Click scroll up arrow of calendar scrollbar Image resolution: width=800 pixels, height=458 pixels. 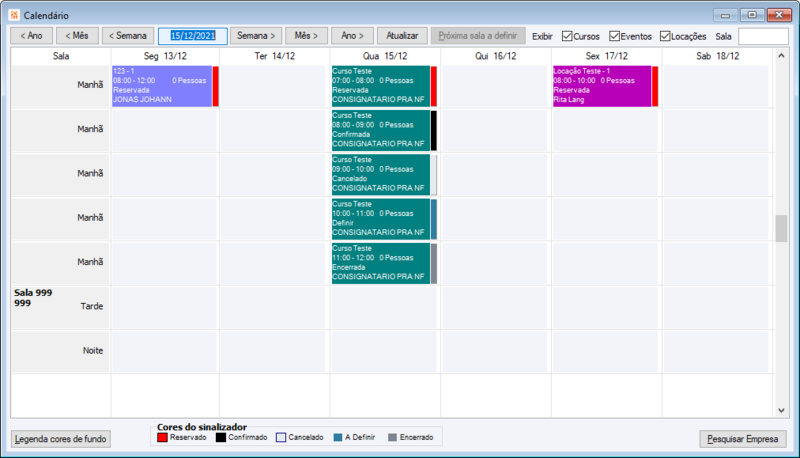coord(781,56)
